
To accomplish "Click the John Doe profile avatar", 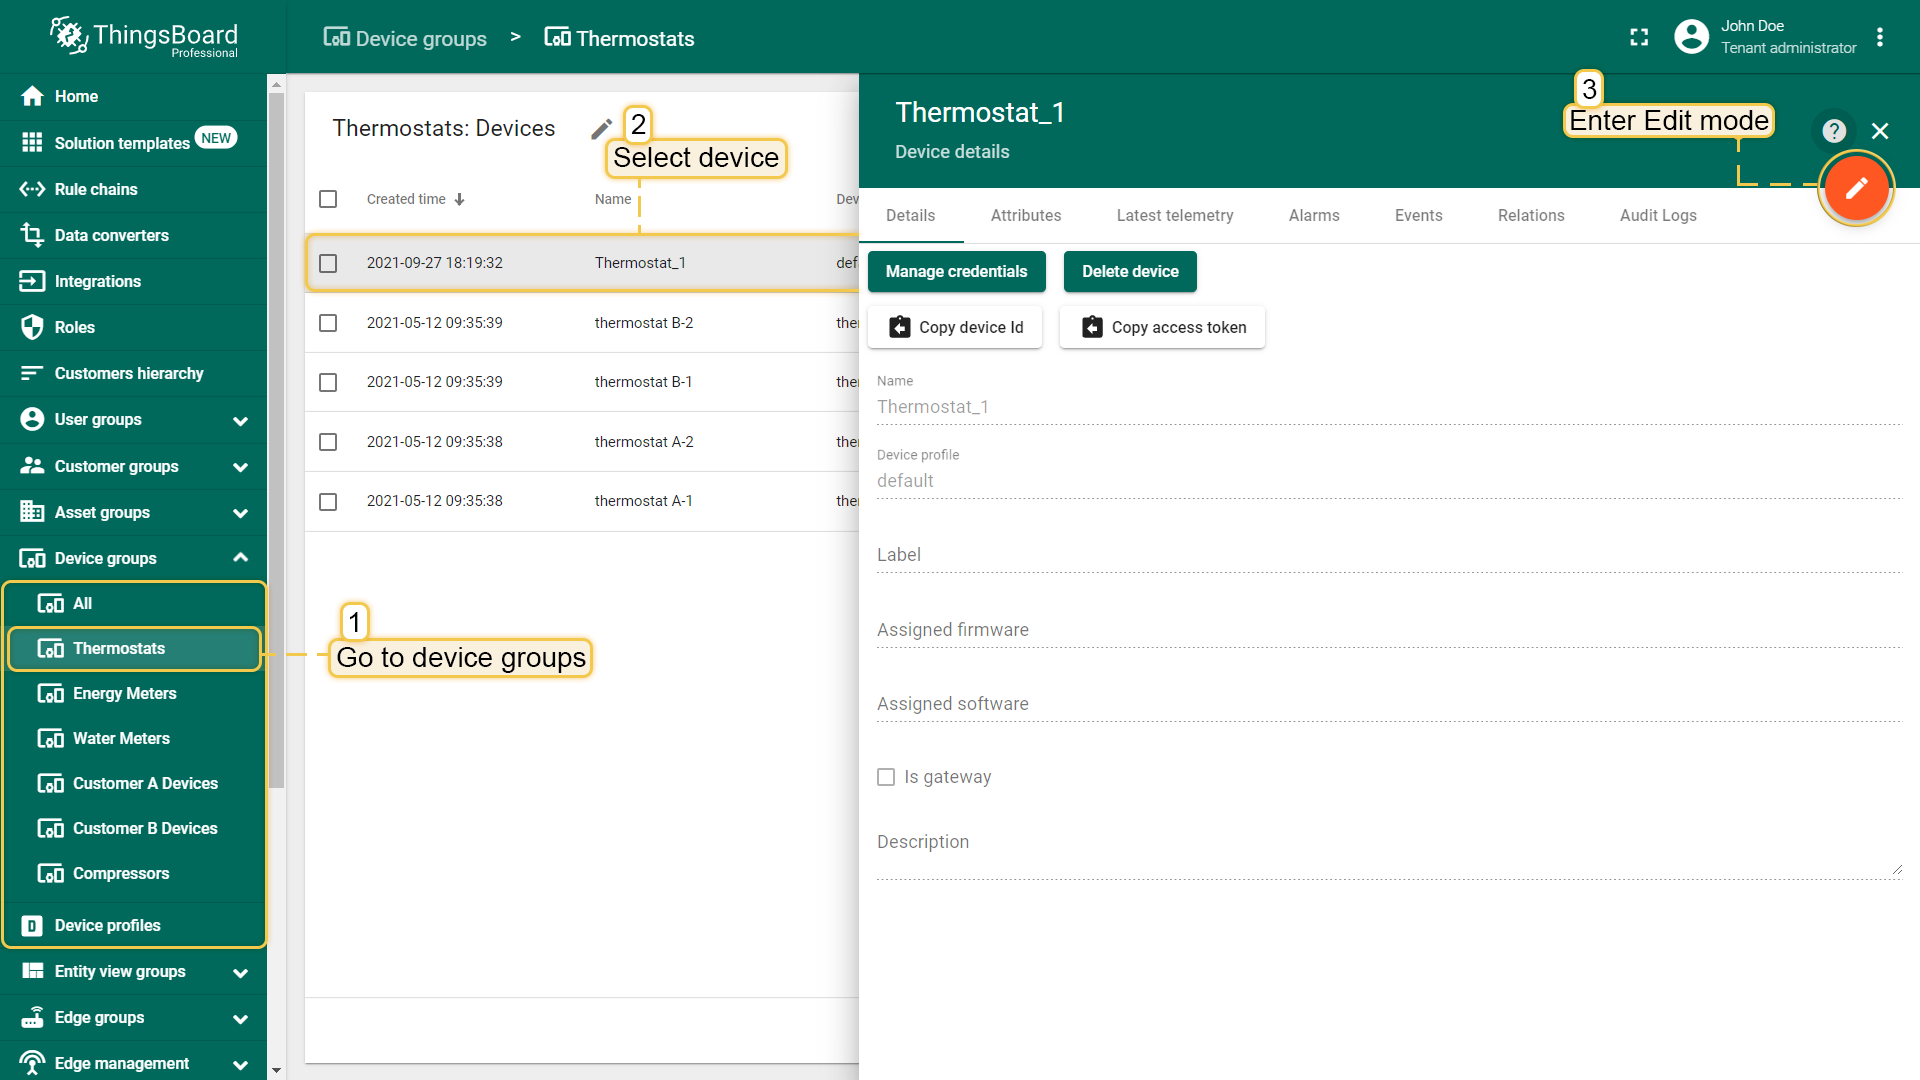I will click(x=1691, y=37).
